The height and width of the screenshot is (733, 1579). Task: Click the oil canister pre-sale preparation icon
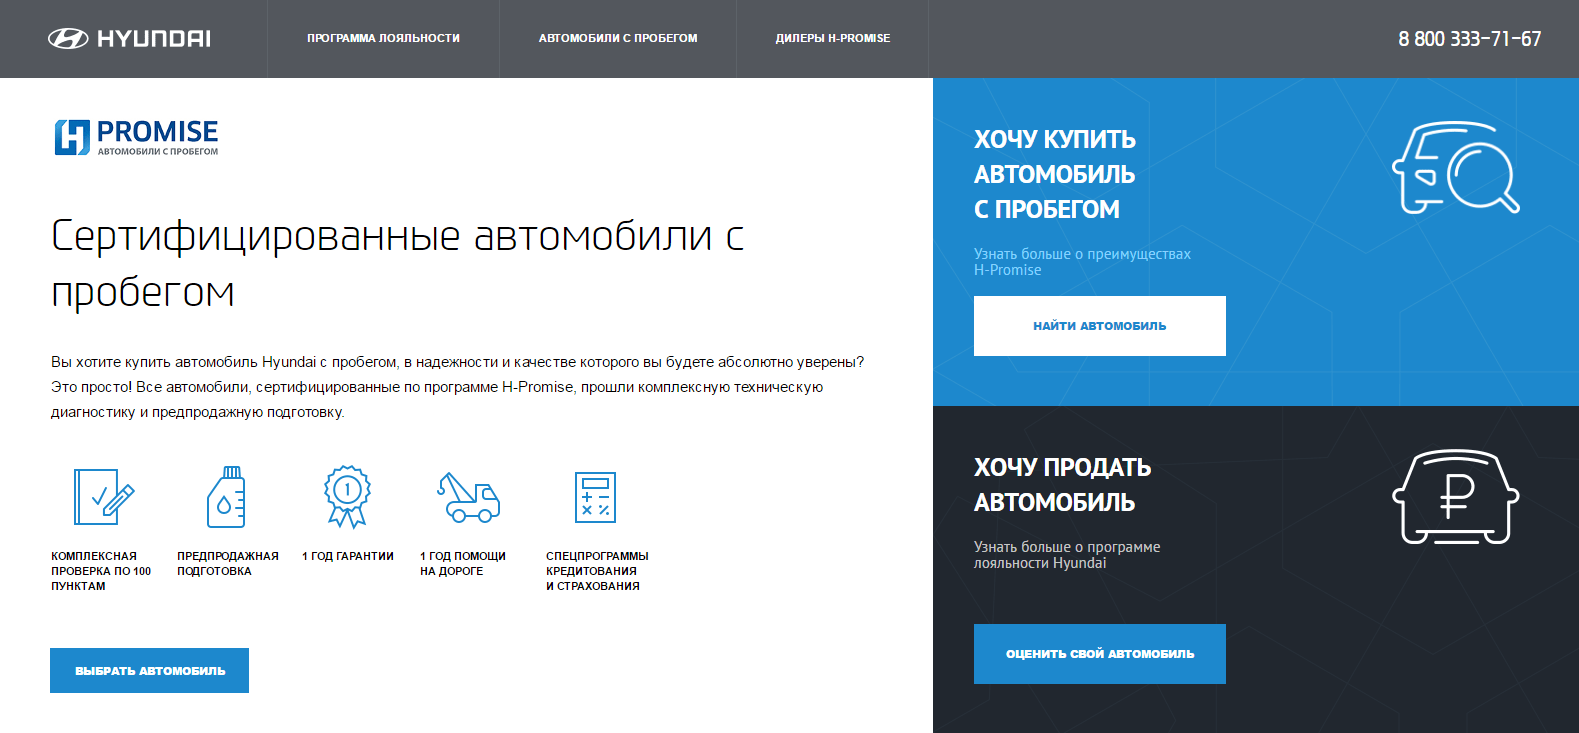226,497
